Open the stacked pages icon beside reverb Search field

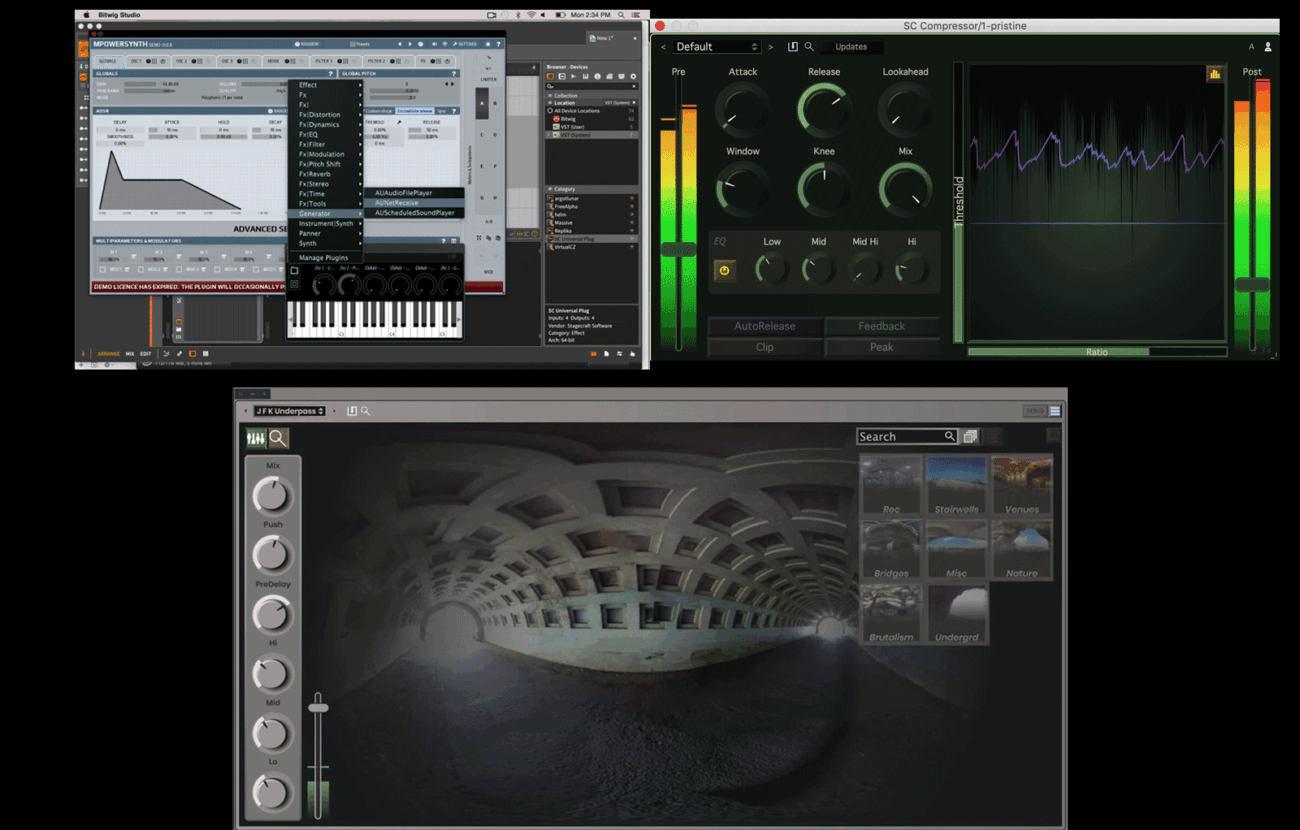(970, 437)
